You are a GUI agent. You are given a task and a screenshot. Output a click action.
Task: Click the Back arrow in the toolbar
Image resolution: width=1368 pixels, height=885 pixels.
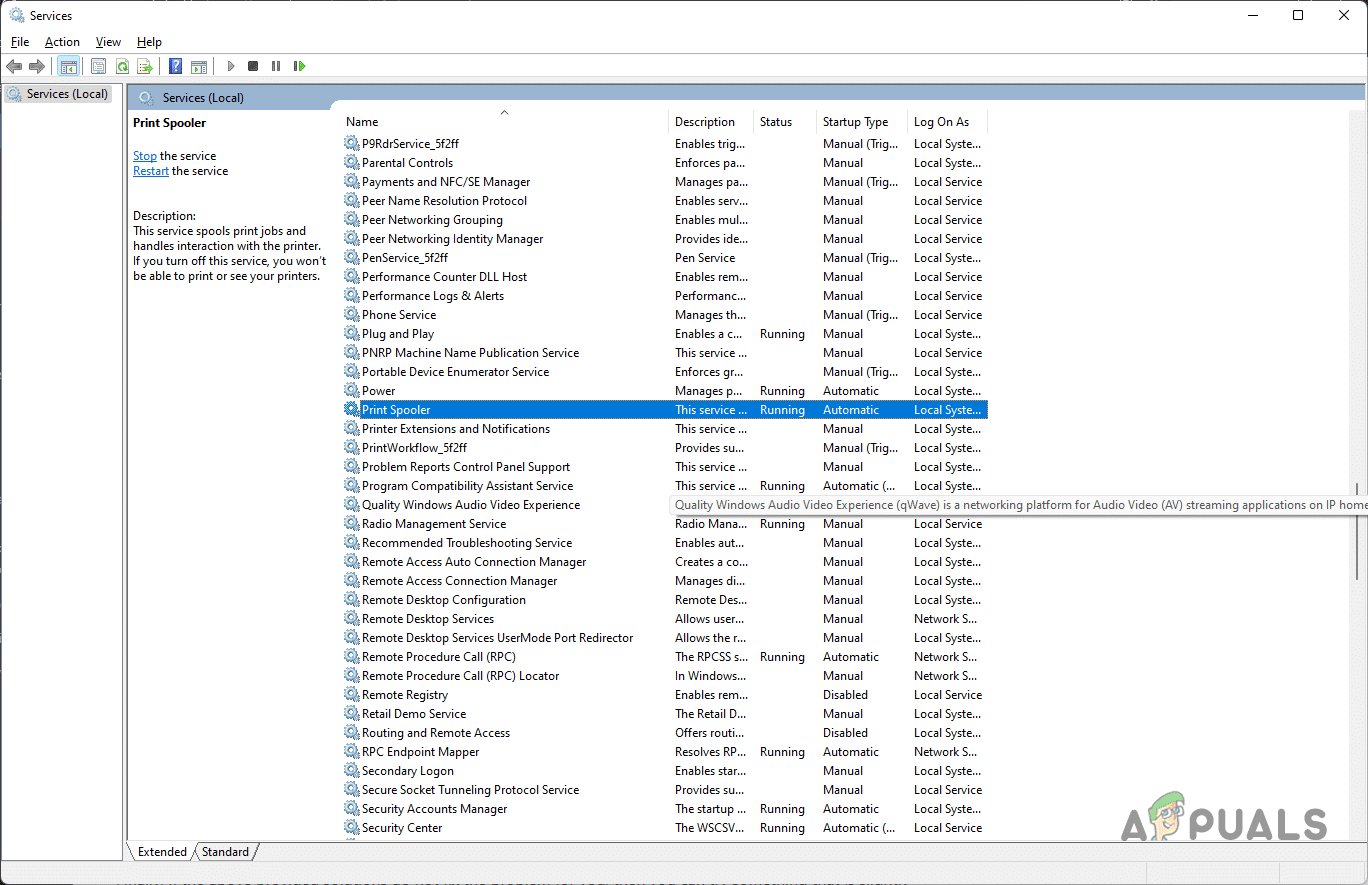14,66
